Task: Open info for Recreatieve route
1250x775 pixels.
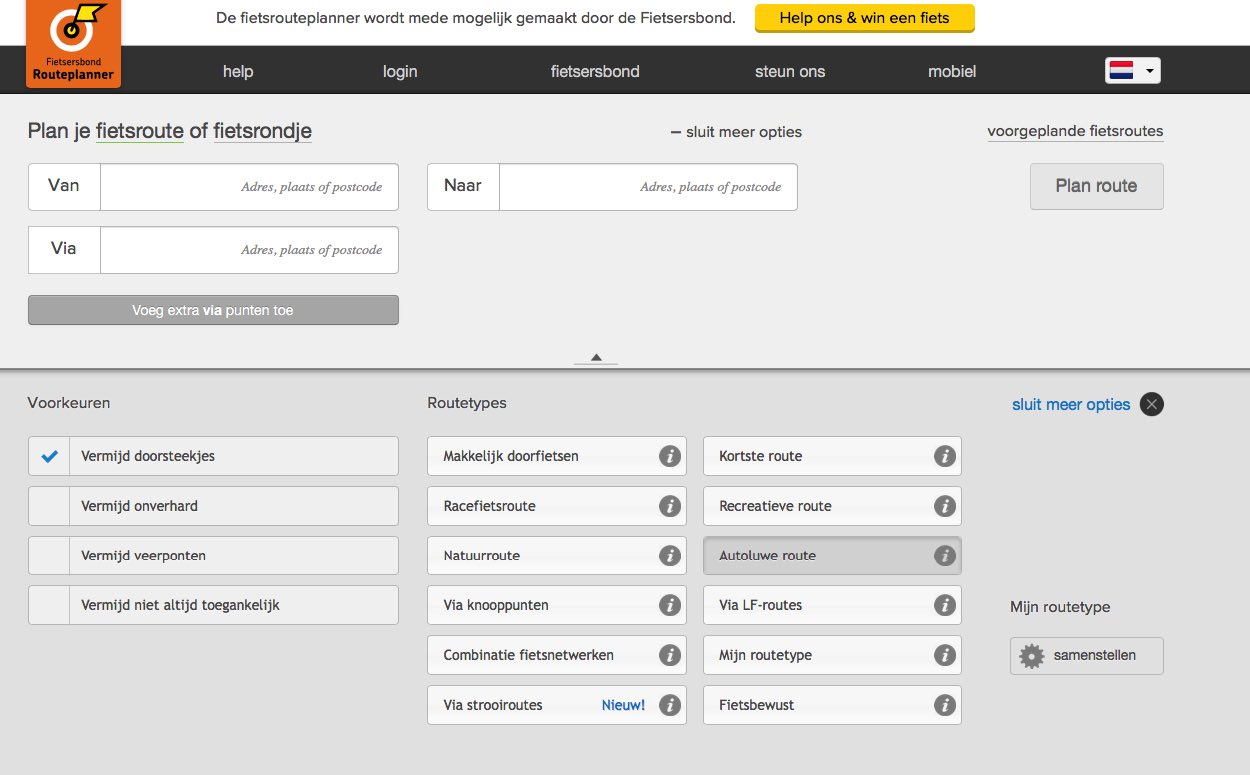Action: pyautogui.click(x=944, y=506)
